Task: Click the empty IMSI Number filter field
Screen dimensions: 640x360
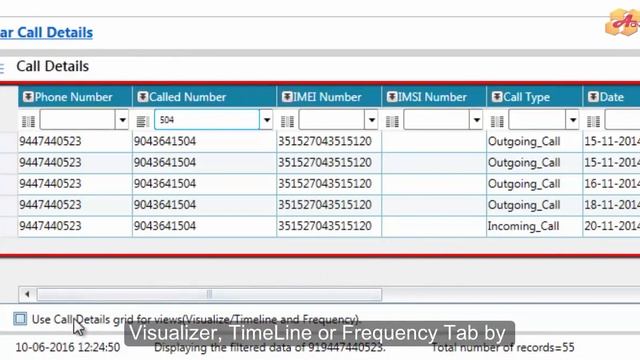Action: tap(437, 120)
